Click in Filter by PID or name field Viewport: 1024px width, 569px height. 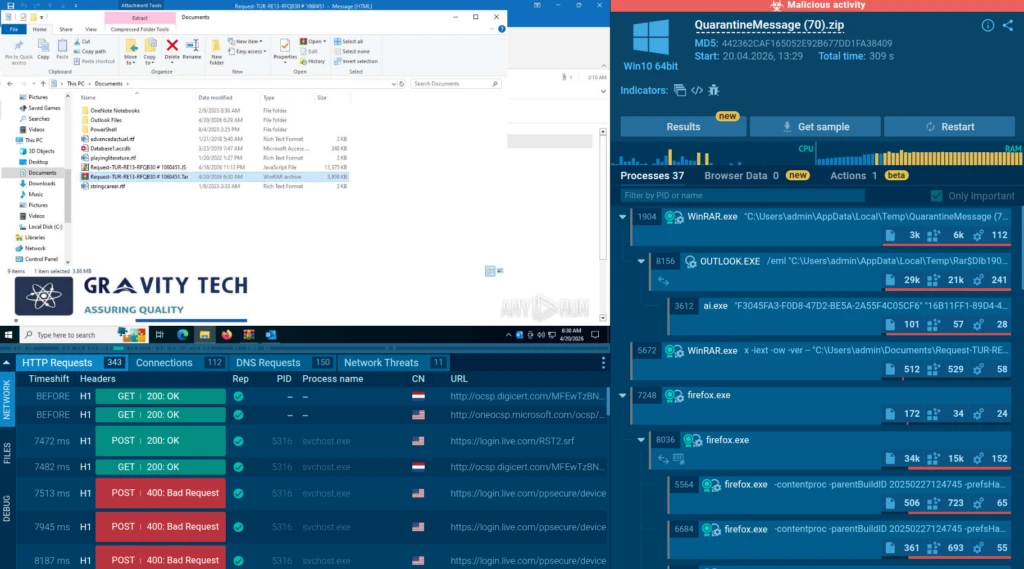click(742, 195)
